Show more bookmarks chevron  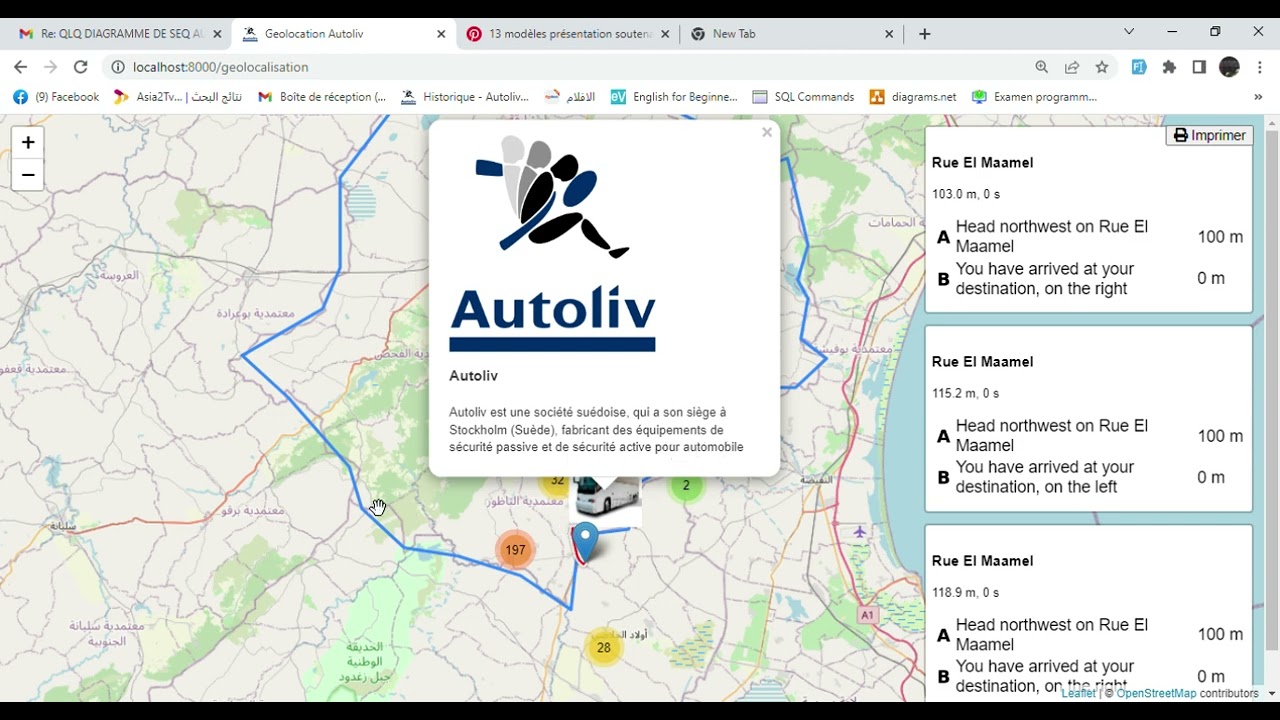(1258, 97)
